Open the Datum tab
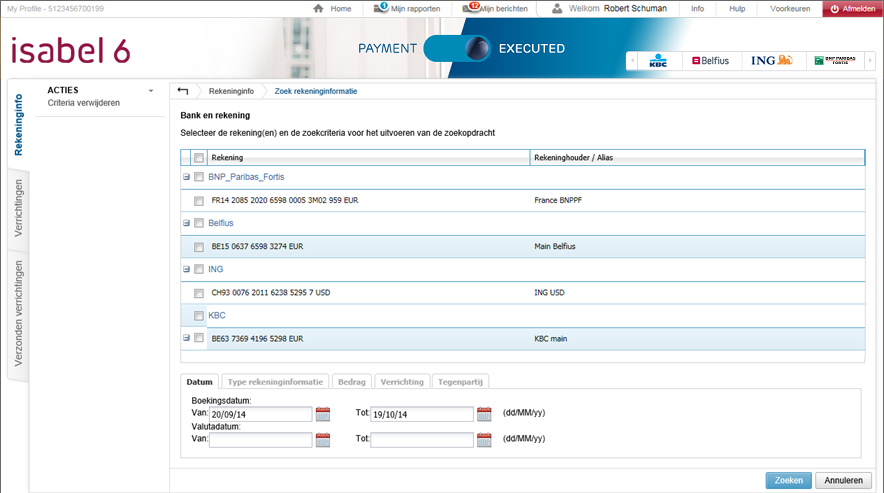 [x=199, y=381]
